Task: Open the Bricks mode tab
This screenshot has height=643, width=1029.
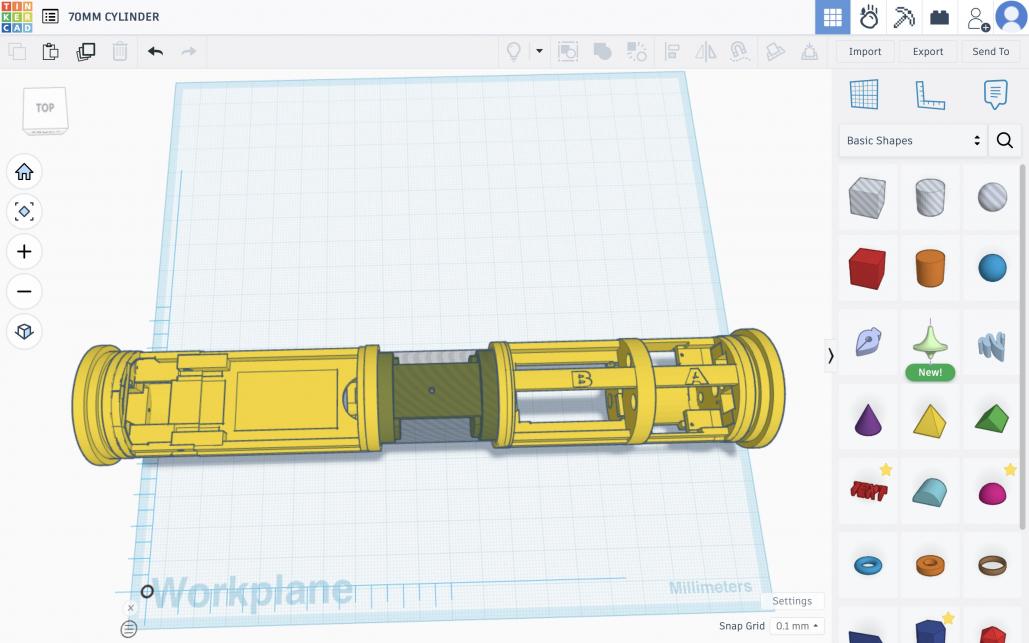Action: coord(939,17)
